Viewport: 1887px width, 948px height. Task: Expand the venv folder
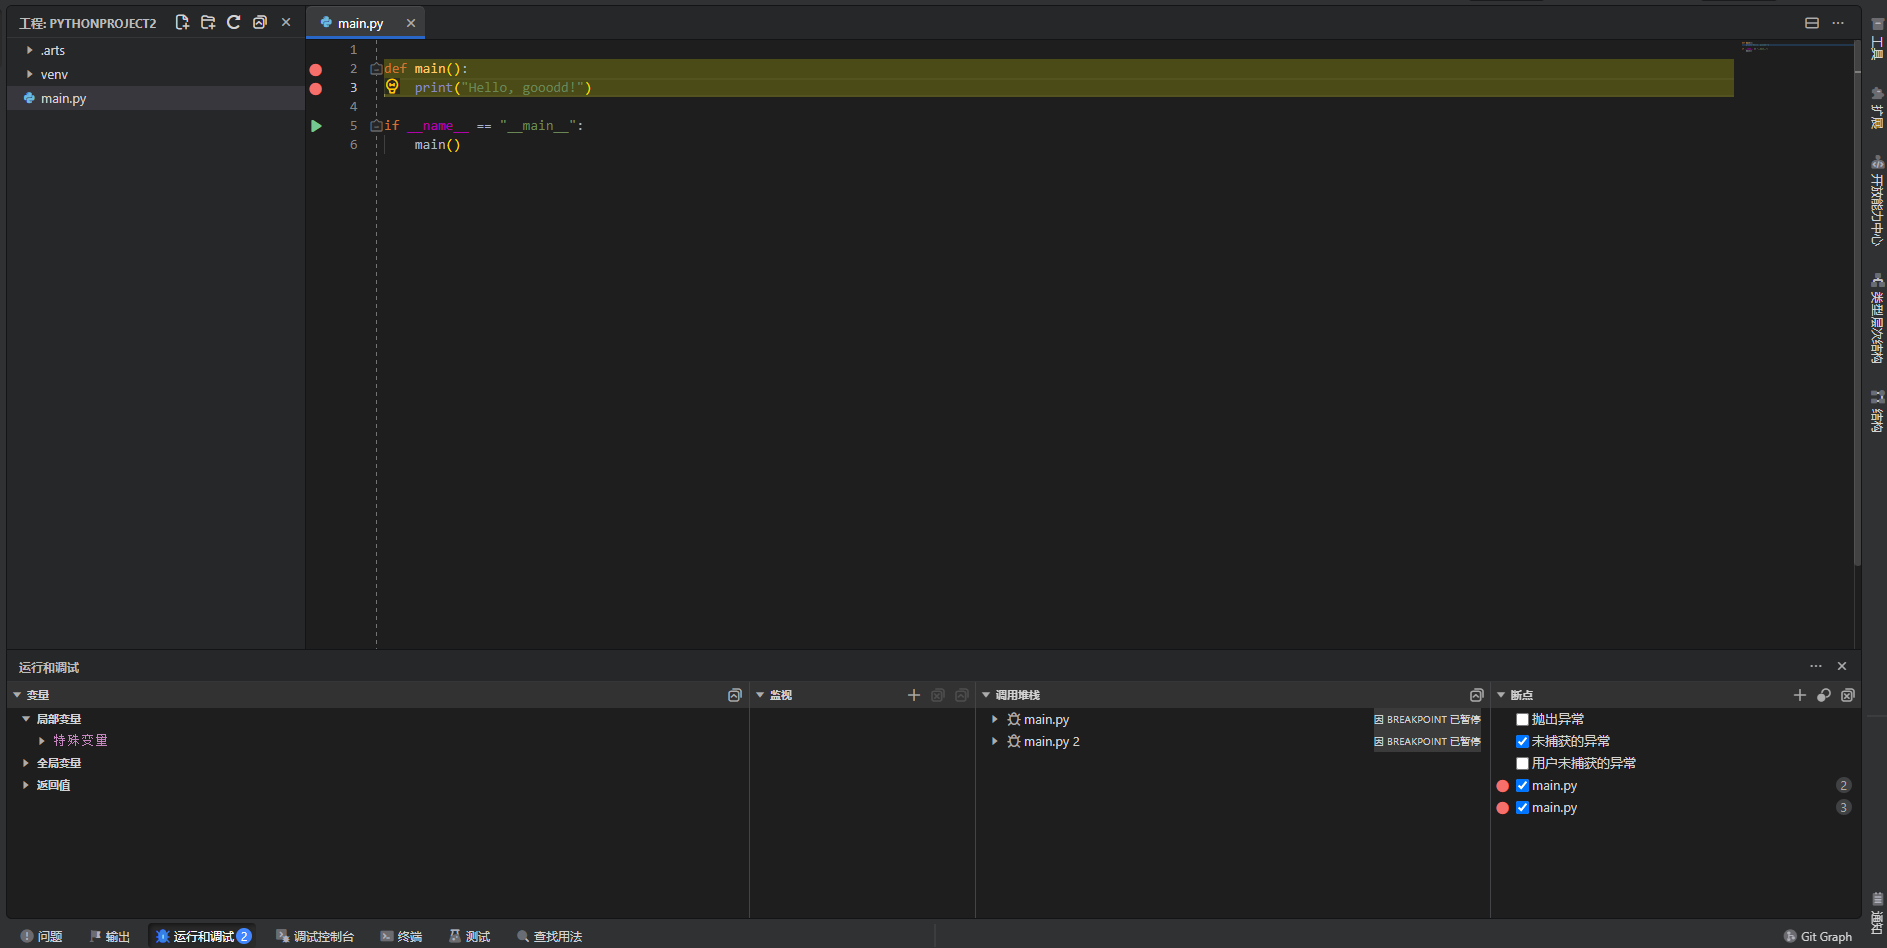(30, 74)
